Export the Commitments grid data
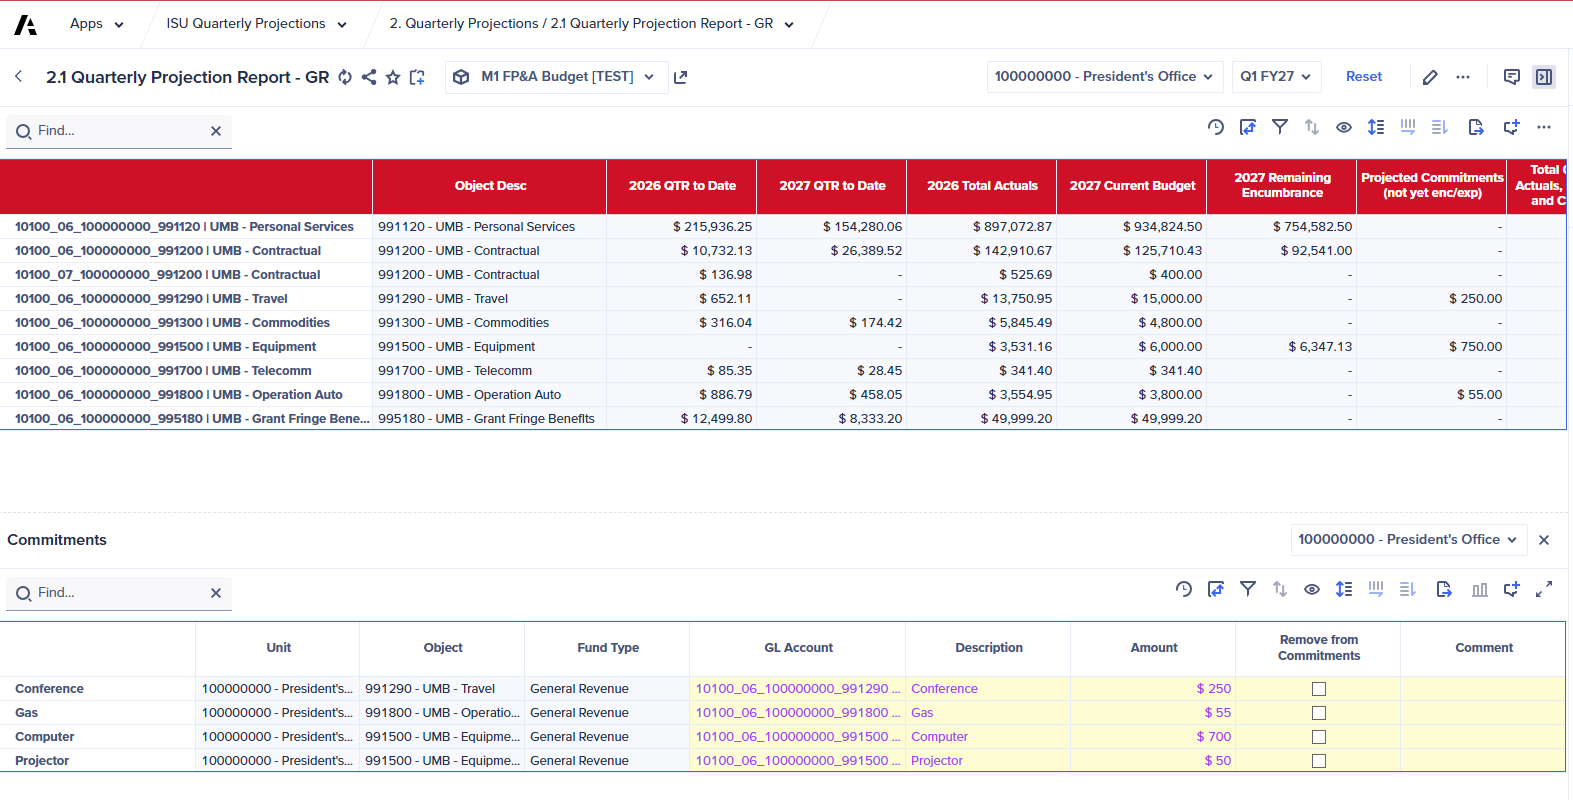 click(x=1444, y=589)
